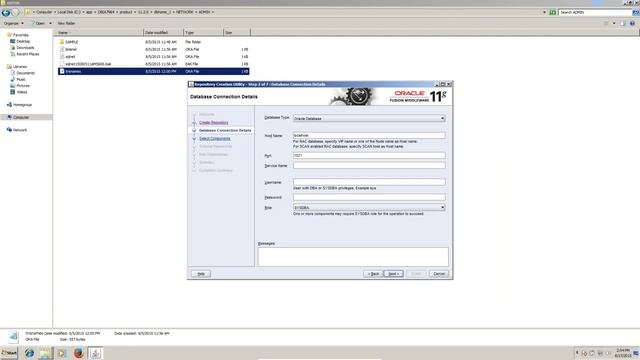Click the Password input field
The image size is (640, 360).
[369, 197]
